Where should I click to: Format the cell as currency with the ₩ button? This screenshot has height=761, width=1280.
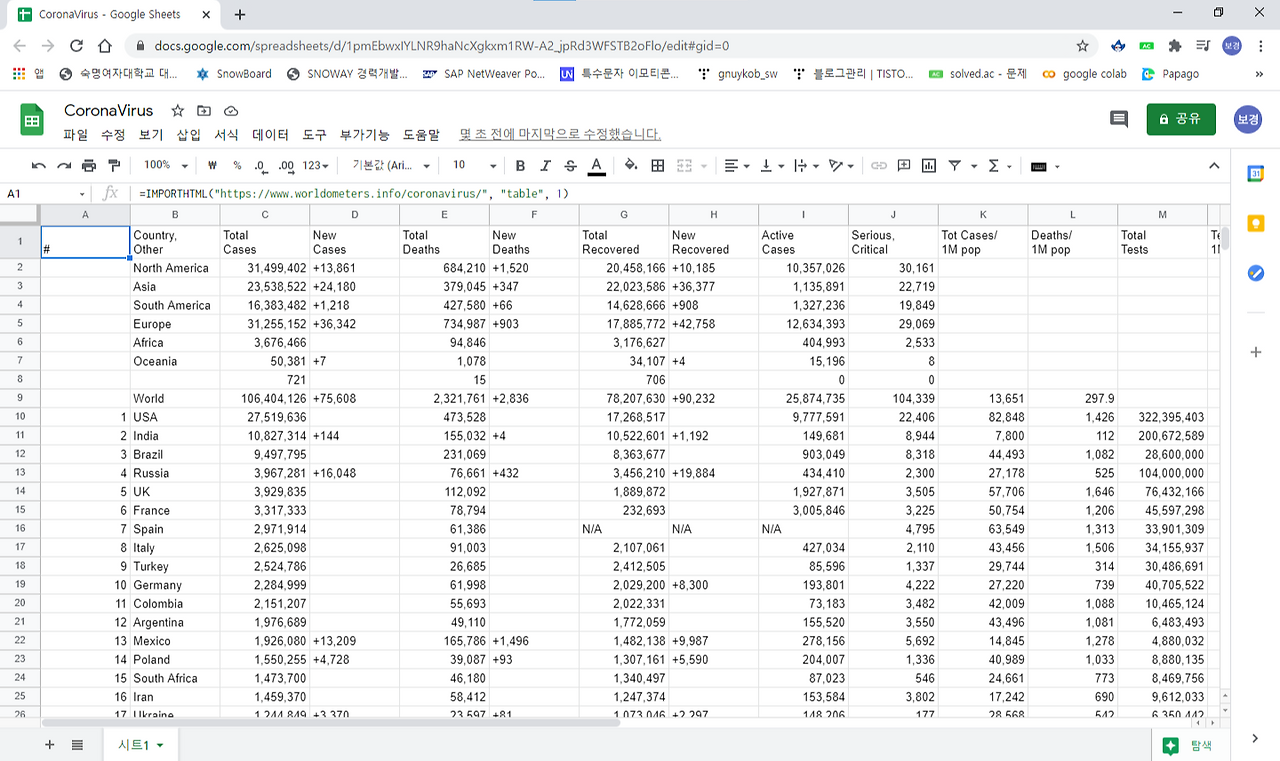[x=212, y=166]
